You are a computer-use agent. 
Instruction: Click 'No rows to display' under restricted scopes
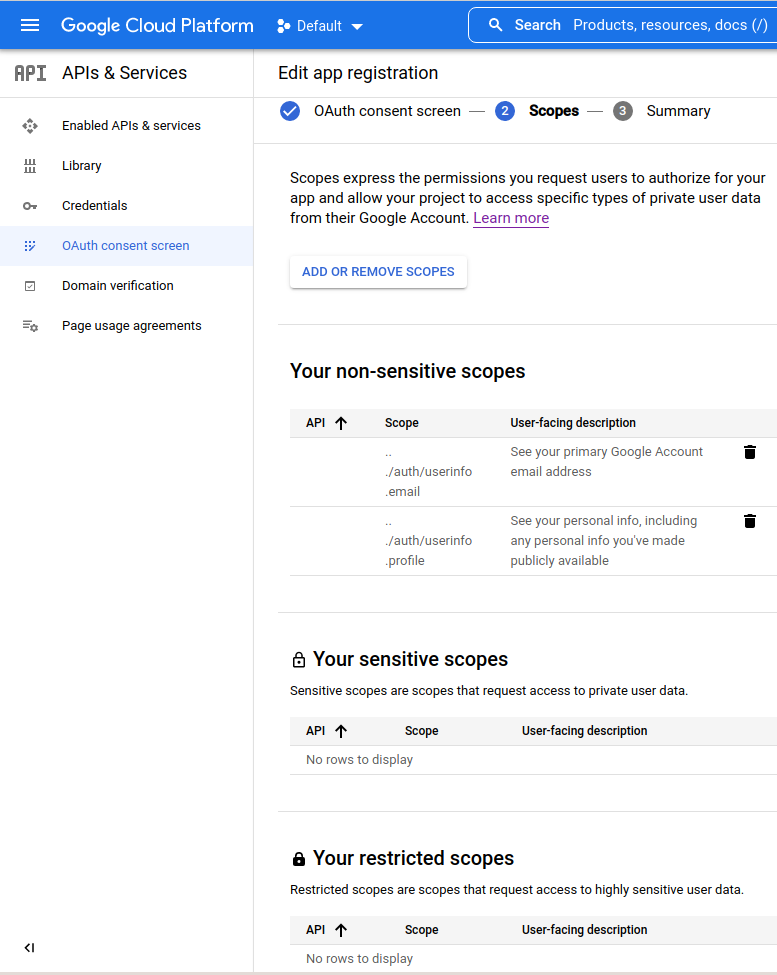(x=359, y=959)
